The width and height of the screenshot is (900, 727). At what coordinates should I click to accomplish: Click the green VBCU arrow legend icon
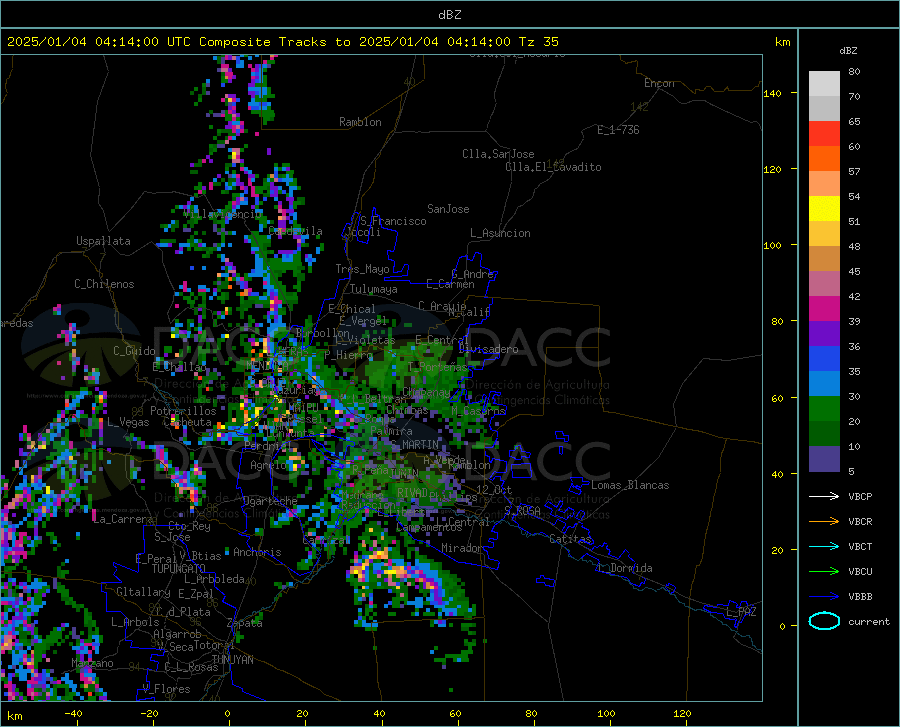tap(824, 571)
